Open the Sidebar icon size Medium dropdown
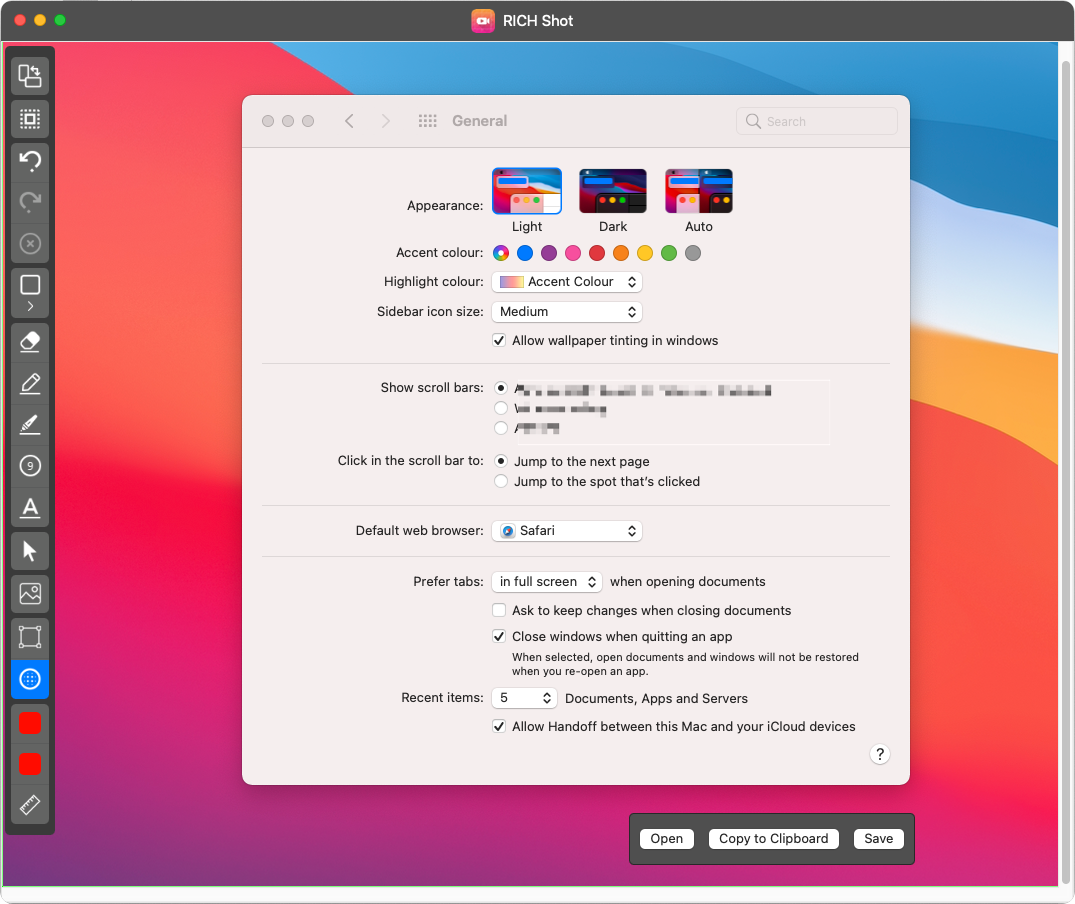This screenshot has height=904, width=1075. click(x=567, y=312)
